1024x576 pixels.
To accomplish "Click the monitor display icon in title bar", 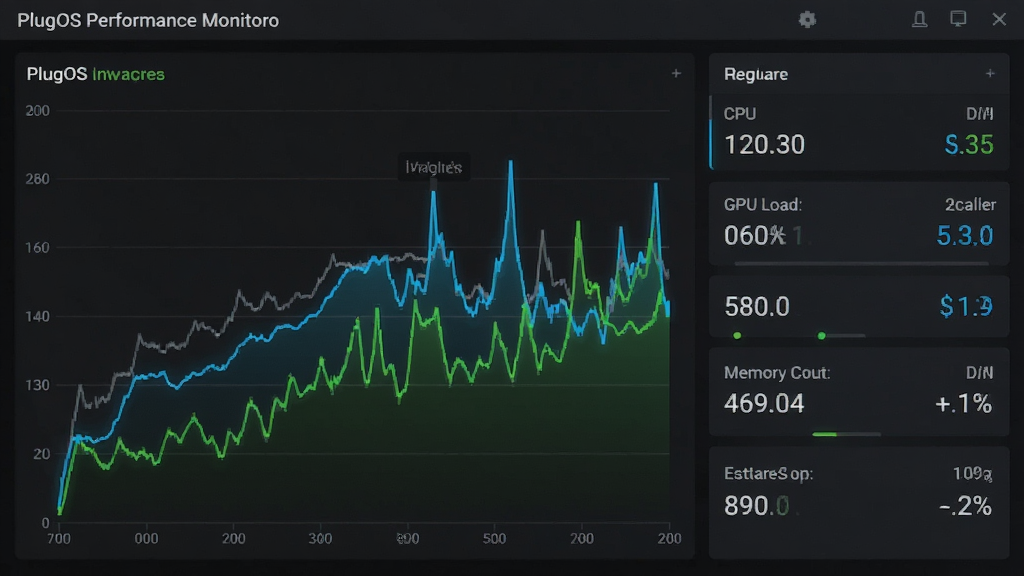I will [x=958, y=19].
